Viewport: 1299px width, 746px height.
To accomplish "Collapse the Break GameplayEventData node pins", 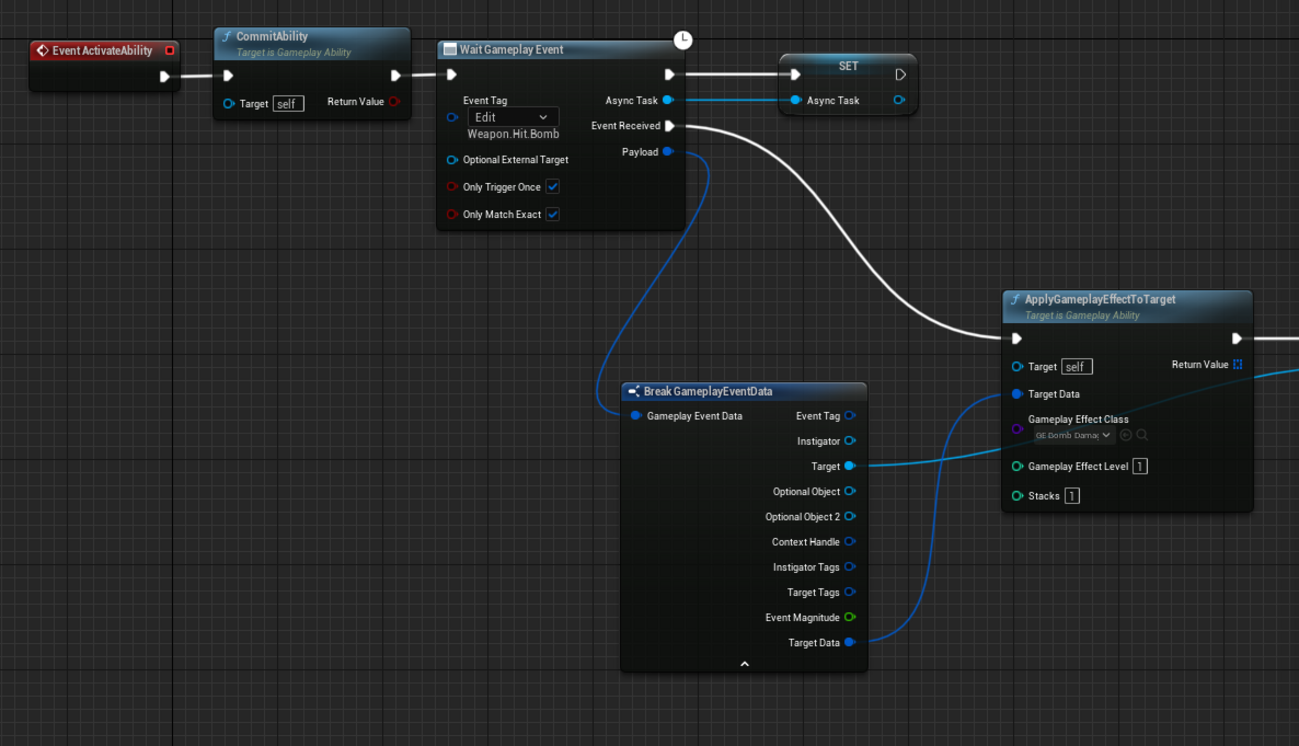I will tap(744, 664).
